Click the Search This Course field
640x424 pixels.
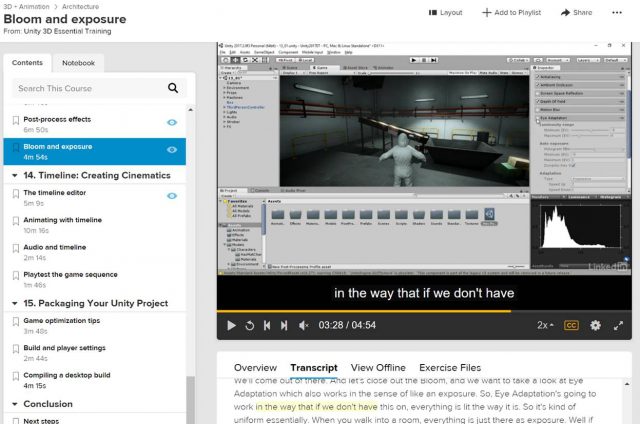point(99,88)
